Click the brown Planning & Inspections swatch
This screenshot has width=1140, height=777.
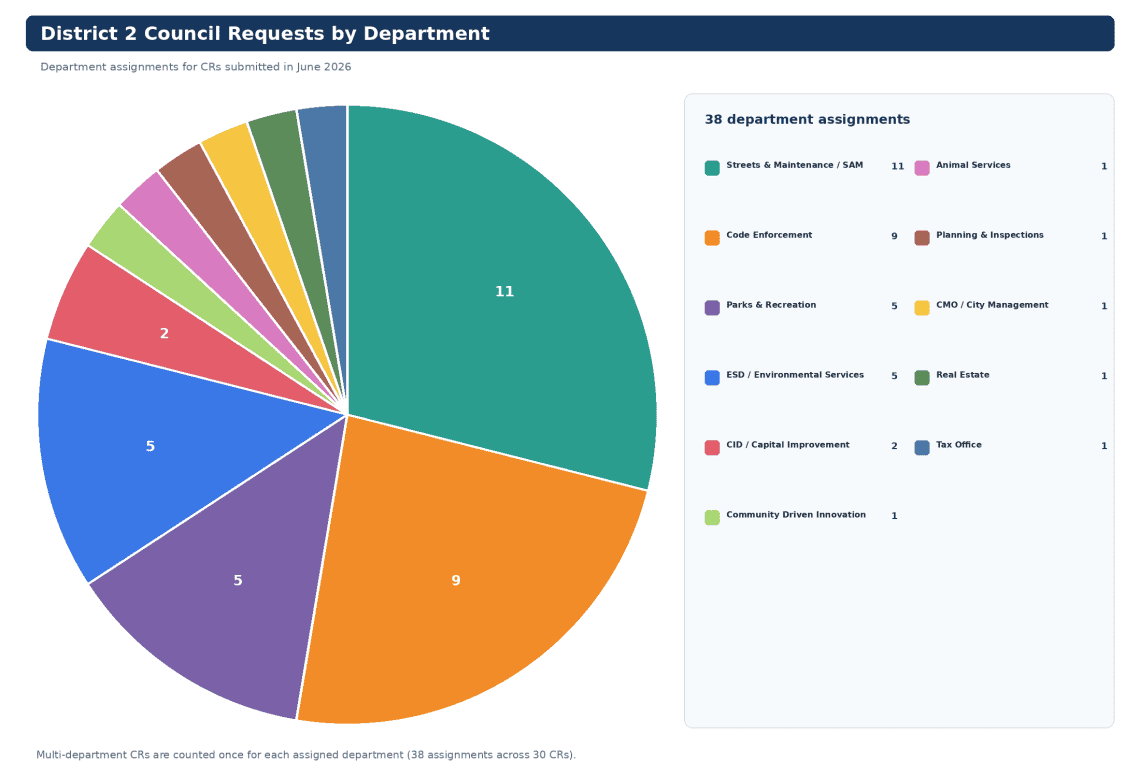point(922,238)
